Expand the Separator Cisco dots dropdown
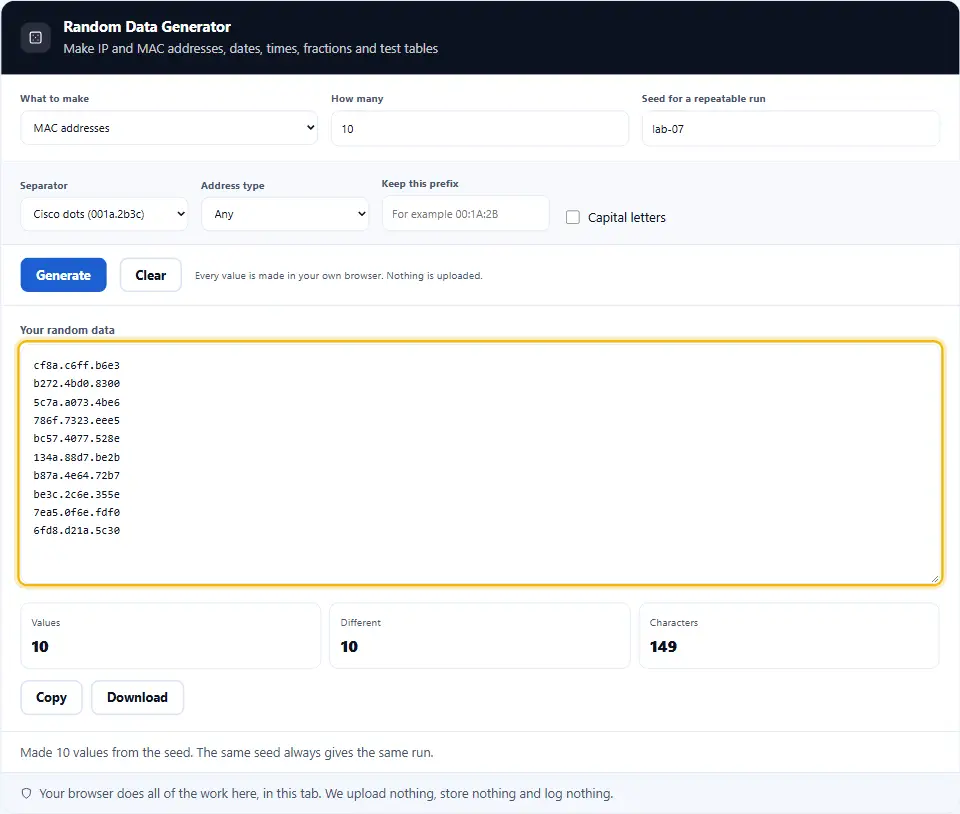 tap(104, 214)
